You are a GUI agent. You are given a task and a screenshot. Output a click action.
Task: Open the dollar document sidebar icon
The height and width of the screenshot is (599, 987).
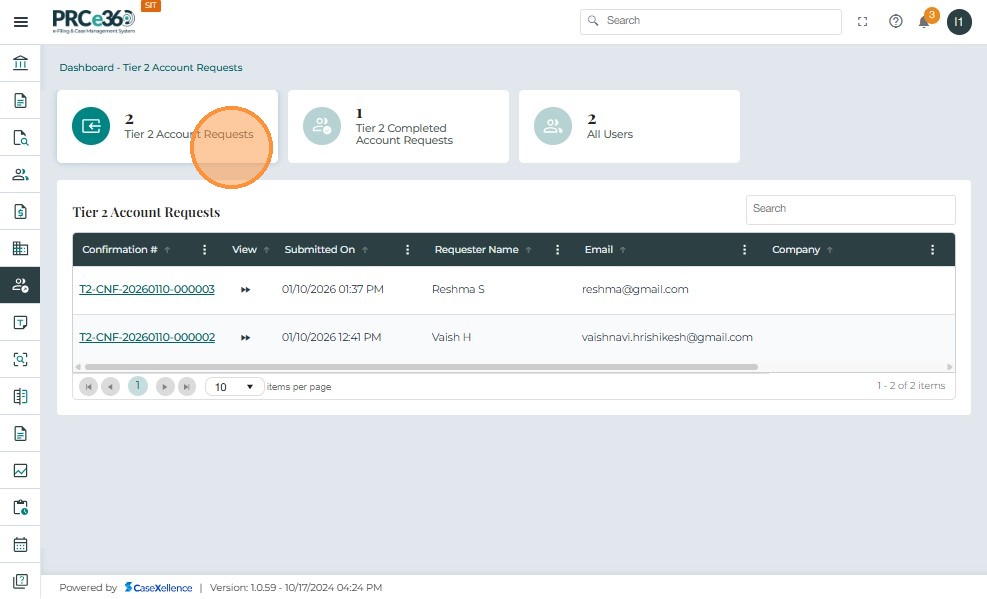[20, 211]
